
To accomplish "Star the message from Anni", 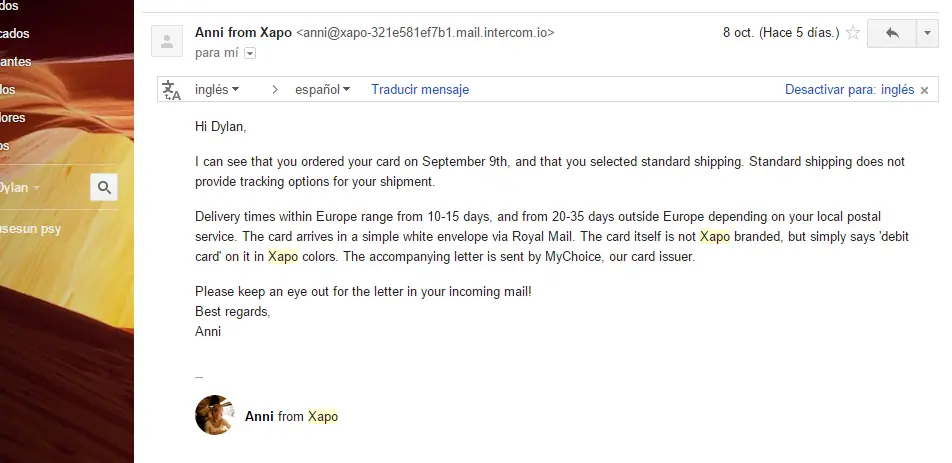I will tap(852, 33).
